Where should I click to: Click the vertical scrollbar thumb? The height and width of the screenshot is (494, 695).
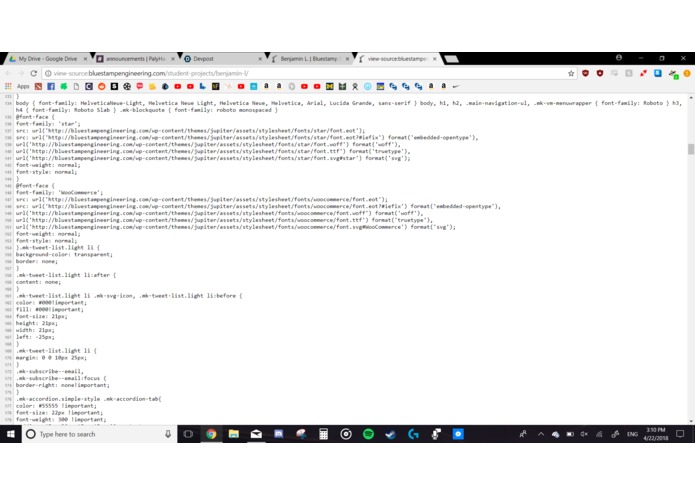tap(691, 149)
